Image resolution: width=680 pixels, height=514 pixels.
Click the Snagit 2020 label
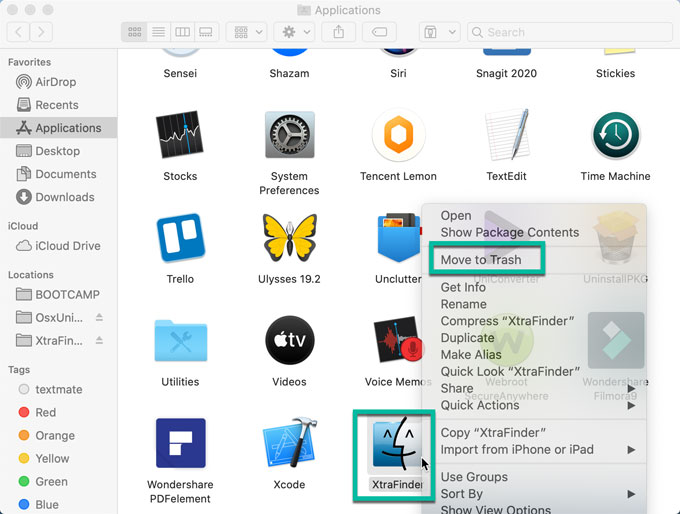pos(507,73)
